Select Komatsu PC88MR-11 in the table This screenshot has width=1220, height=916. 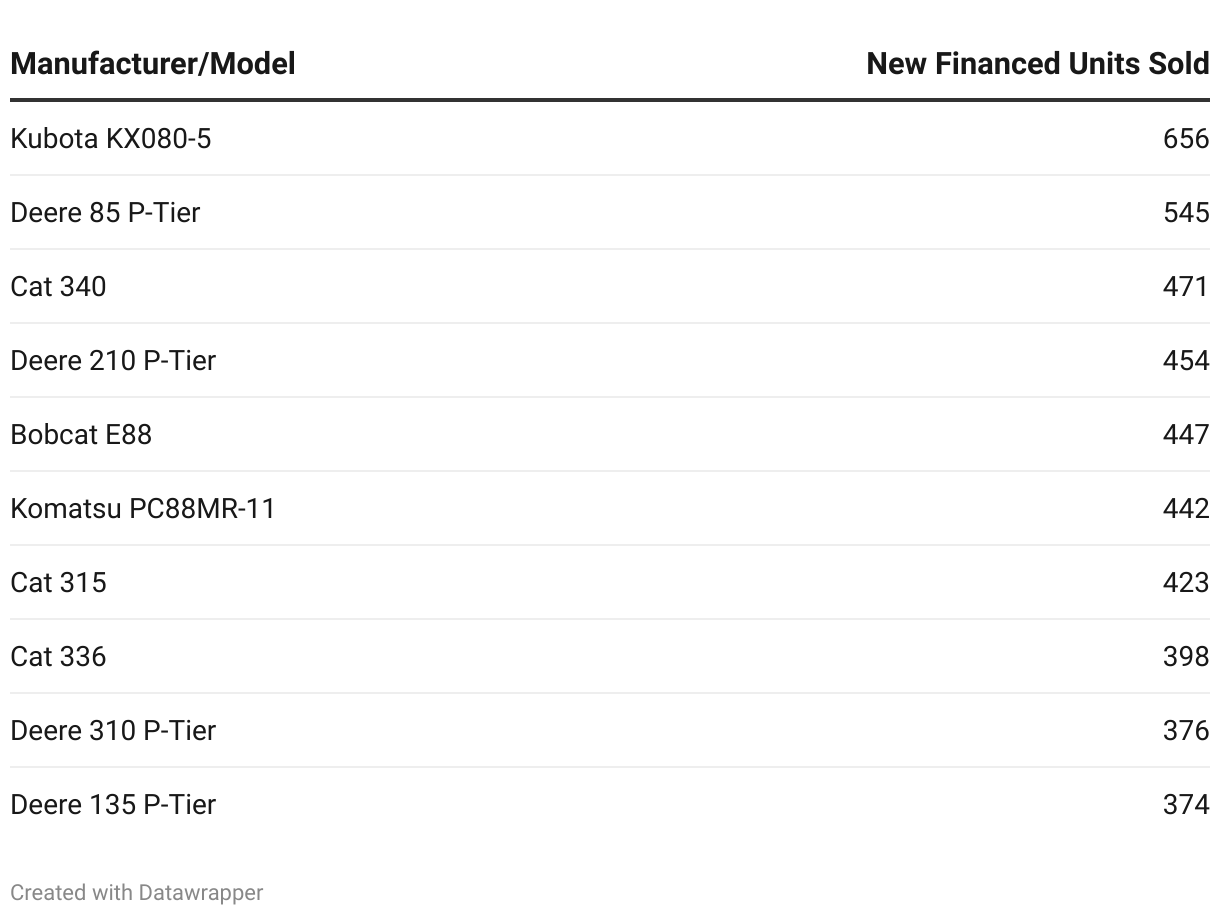point(143,508)
